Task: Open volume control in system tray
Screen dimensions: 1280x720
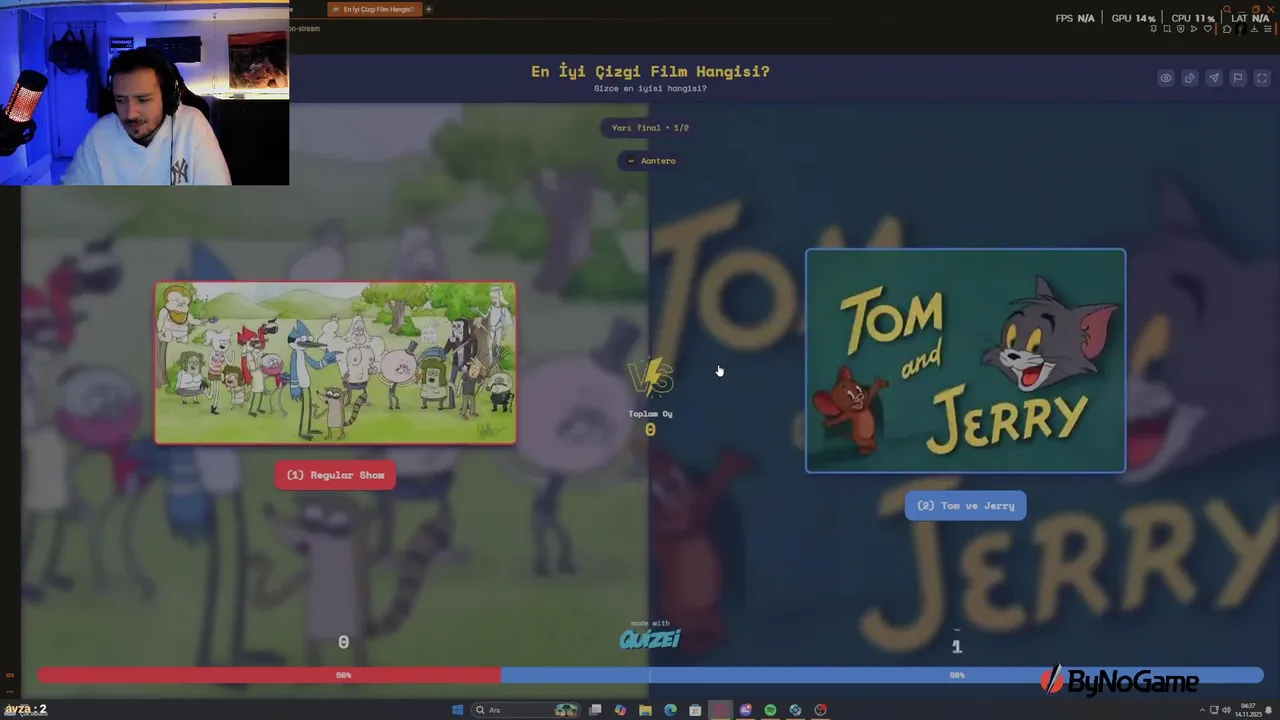Action: (1227, 710)
